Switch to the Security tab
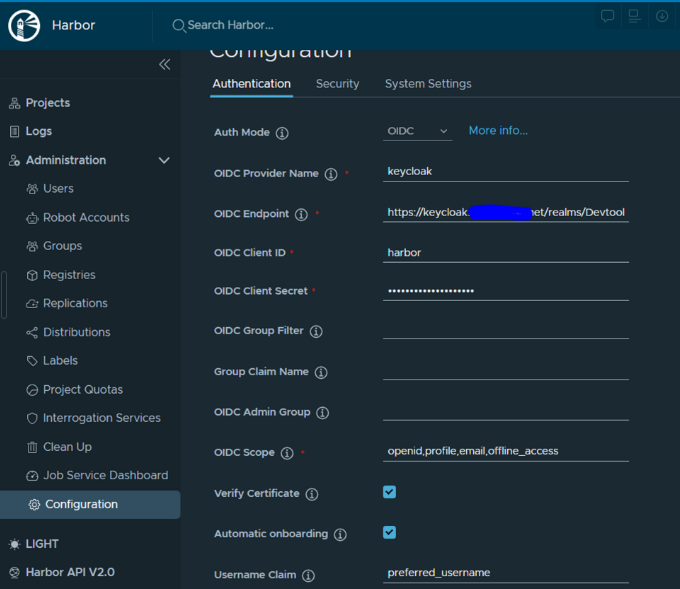680x589 pixels. pyautogui.click(x=337, y=84)
